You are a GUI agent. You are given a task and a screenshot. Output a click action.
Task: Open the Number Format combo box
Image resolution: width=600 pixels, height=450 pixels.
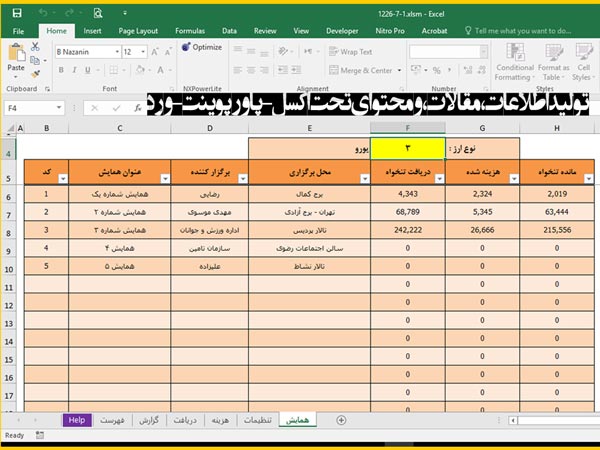click(x=448, y=52)
